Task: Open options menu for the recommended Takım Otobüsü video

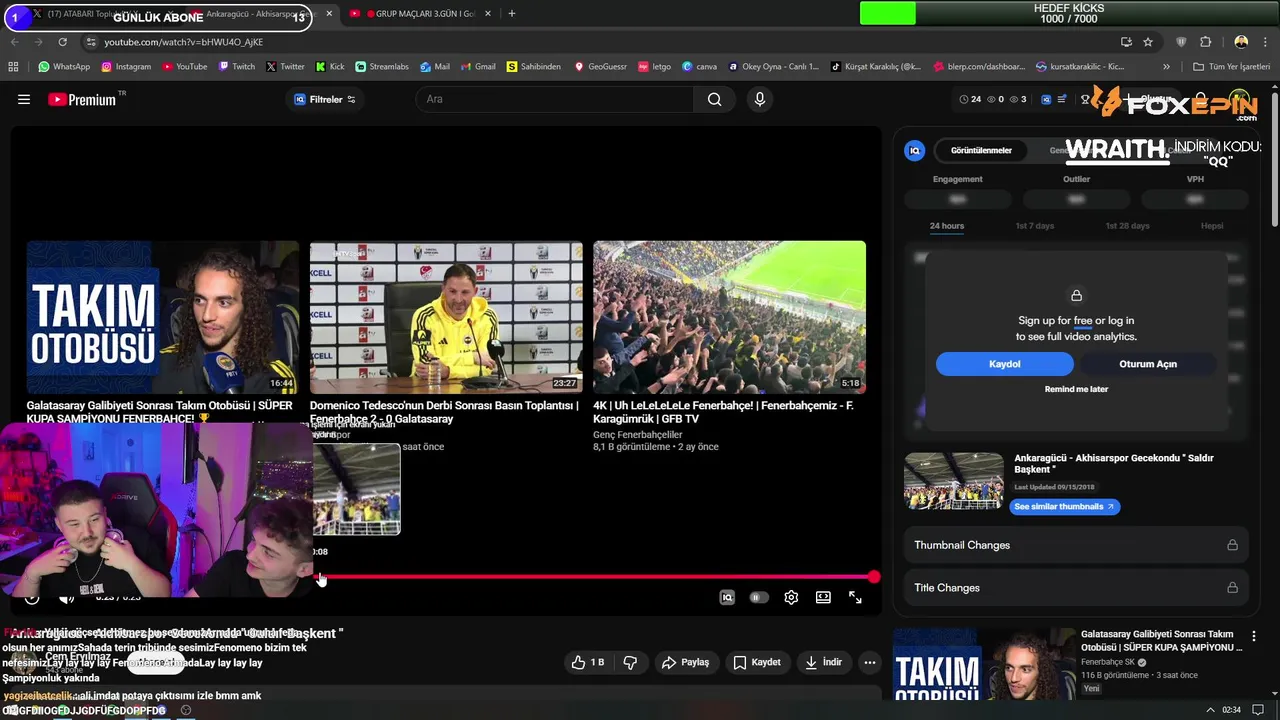Action: pyautogui.click(x=1253, y=636)
